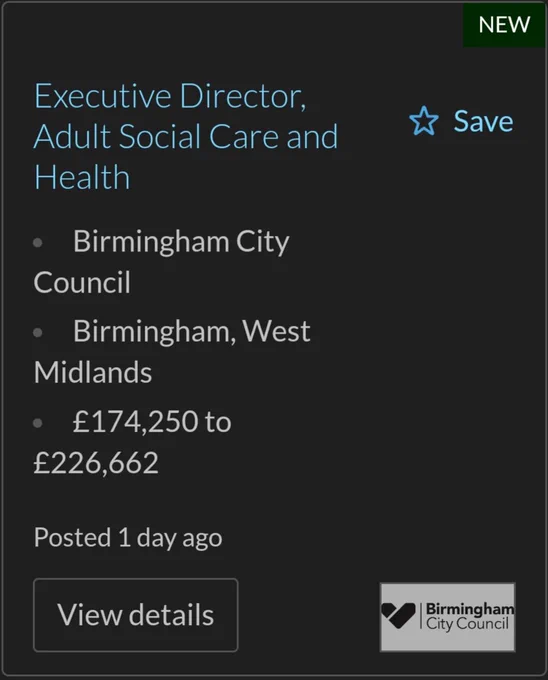Click the £174,250 to salary line
The width and height of the screenshot is (548, 680).
(152, 421)
